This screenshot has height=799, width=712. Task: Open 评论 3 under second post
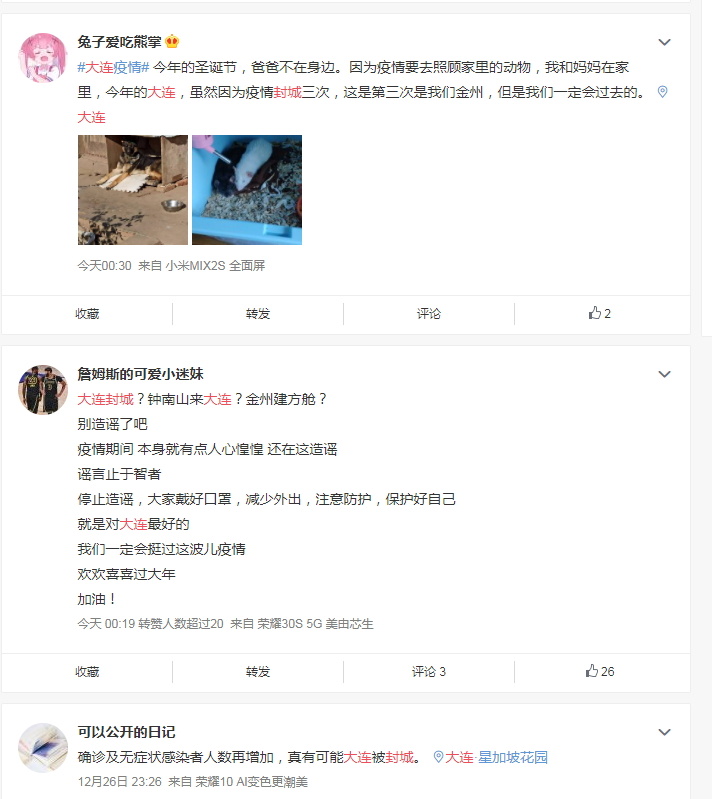(x=429, y=672)
